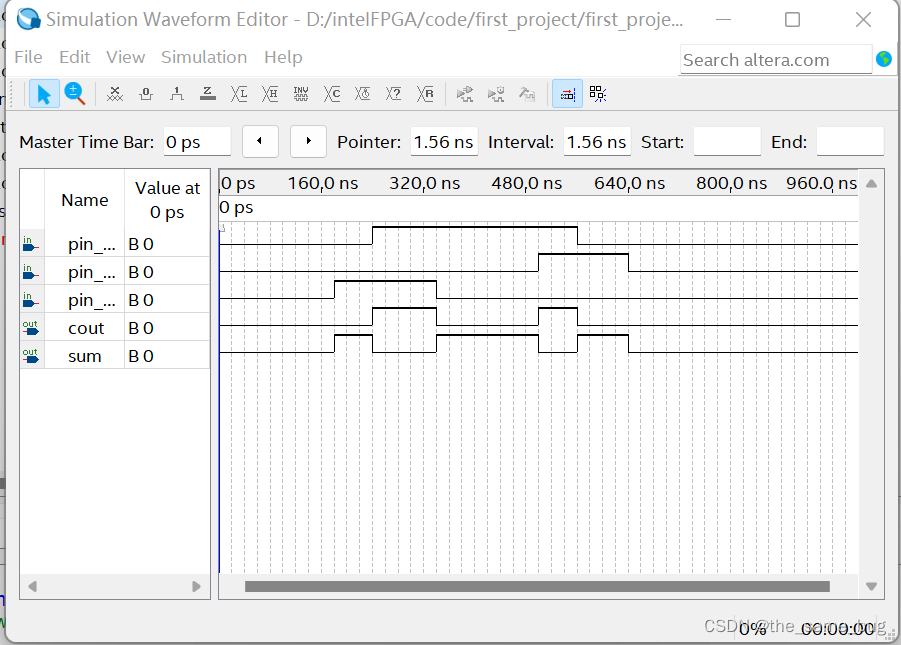901x645 pixels.
Task: Activate the Zoom tool magnifier
Action: point(75,94)
